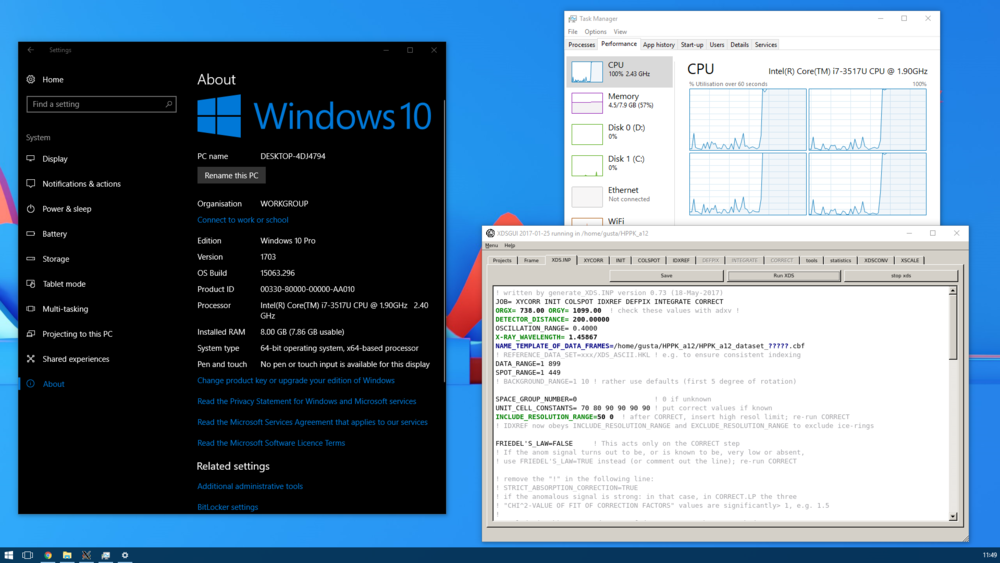Switch to the Services tab
Image resolution: width=1000 pixels, height=563 pixels.
click(x=765, y=45)
